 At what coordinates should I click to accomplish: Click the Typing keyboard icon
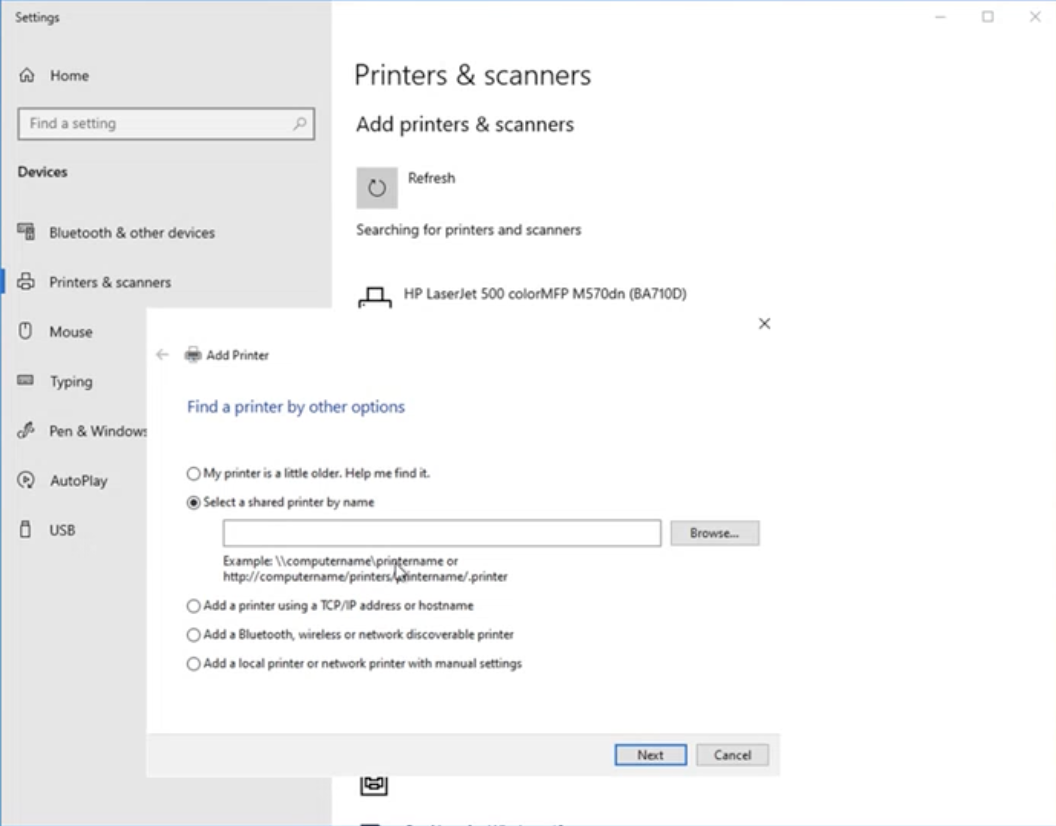coord(27,381)
